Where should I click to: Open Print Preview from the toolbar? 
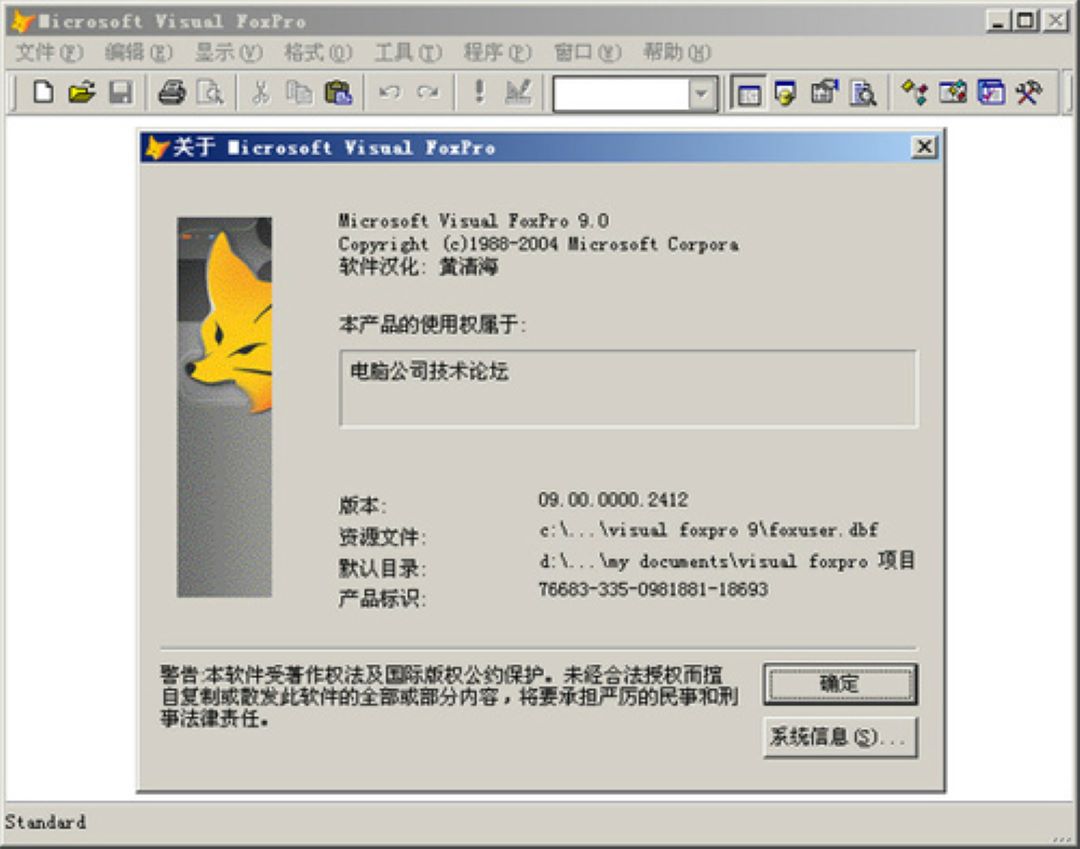(211, 93)
